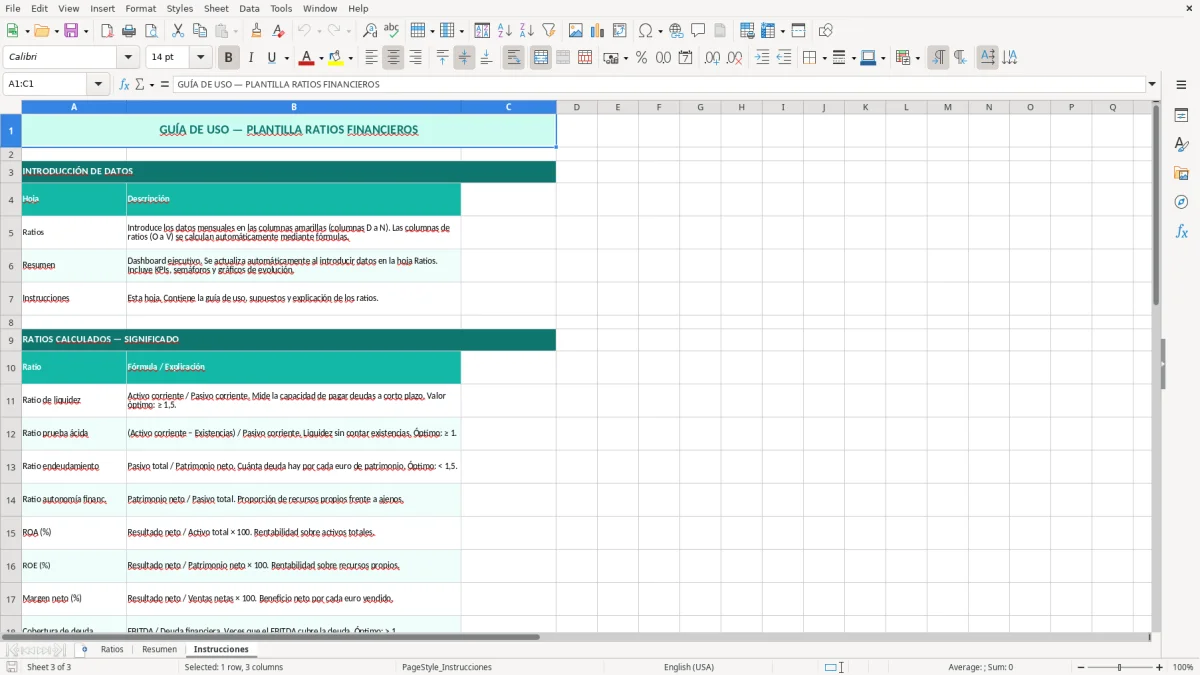
Task: Toggle underline formatting
Action: [x=271, y=58]
